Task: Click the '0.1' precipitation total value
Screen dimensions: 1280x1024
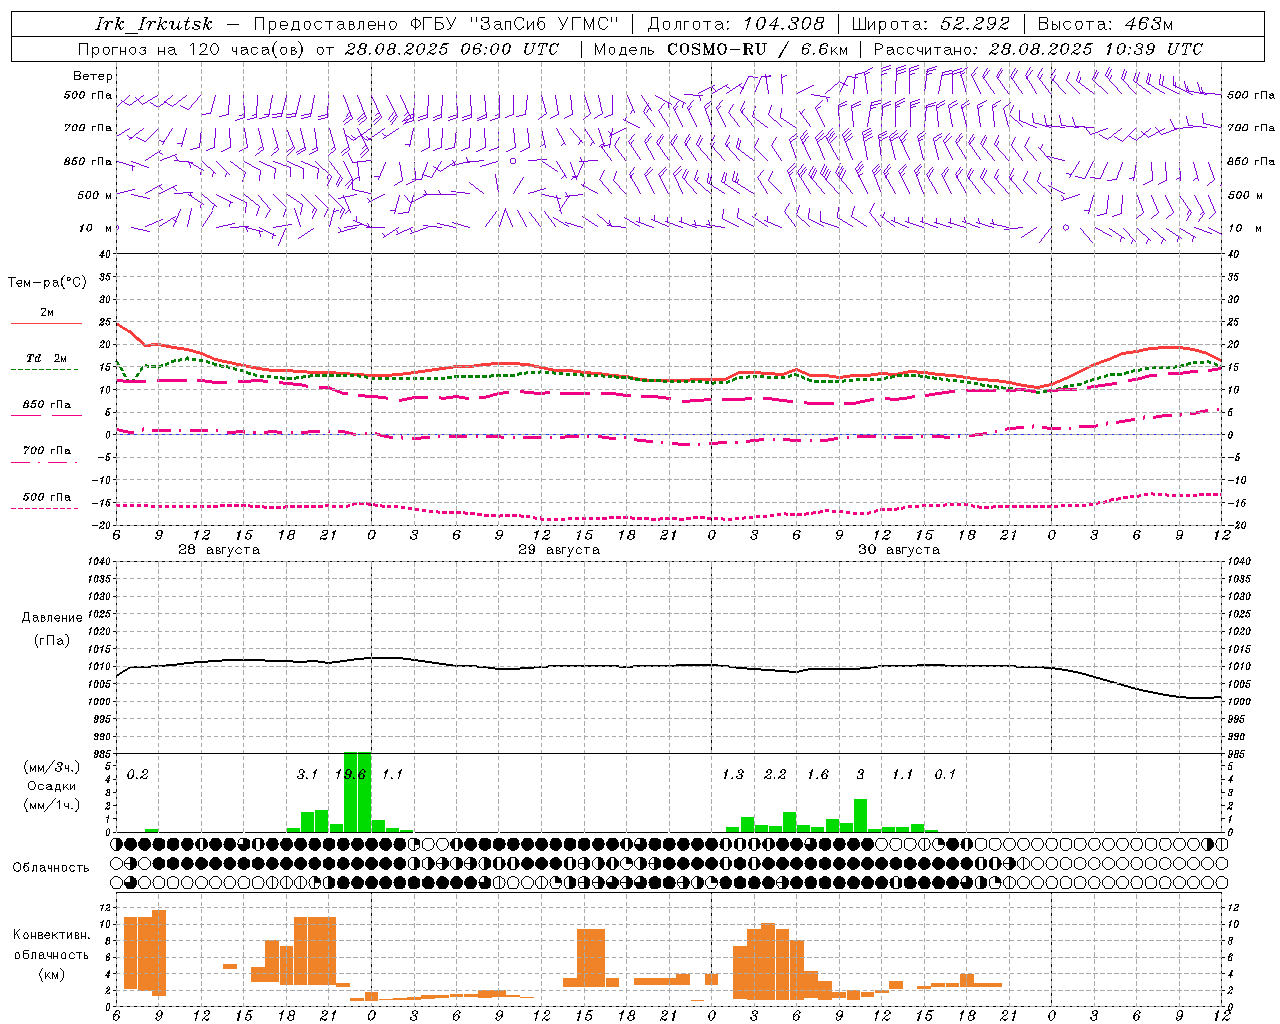Action: pyautogui.click(x=945, y=774)
